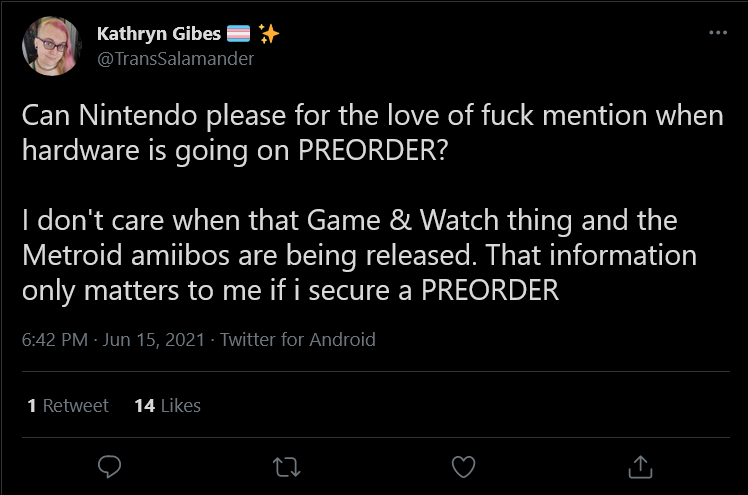Retweet using the arrows icon
This screenshot has height=495, width=748.
point(286,467)
